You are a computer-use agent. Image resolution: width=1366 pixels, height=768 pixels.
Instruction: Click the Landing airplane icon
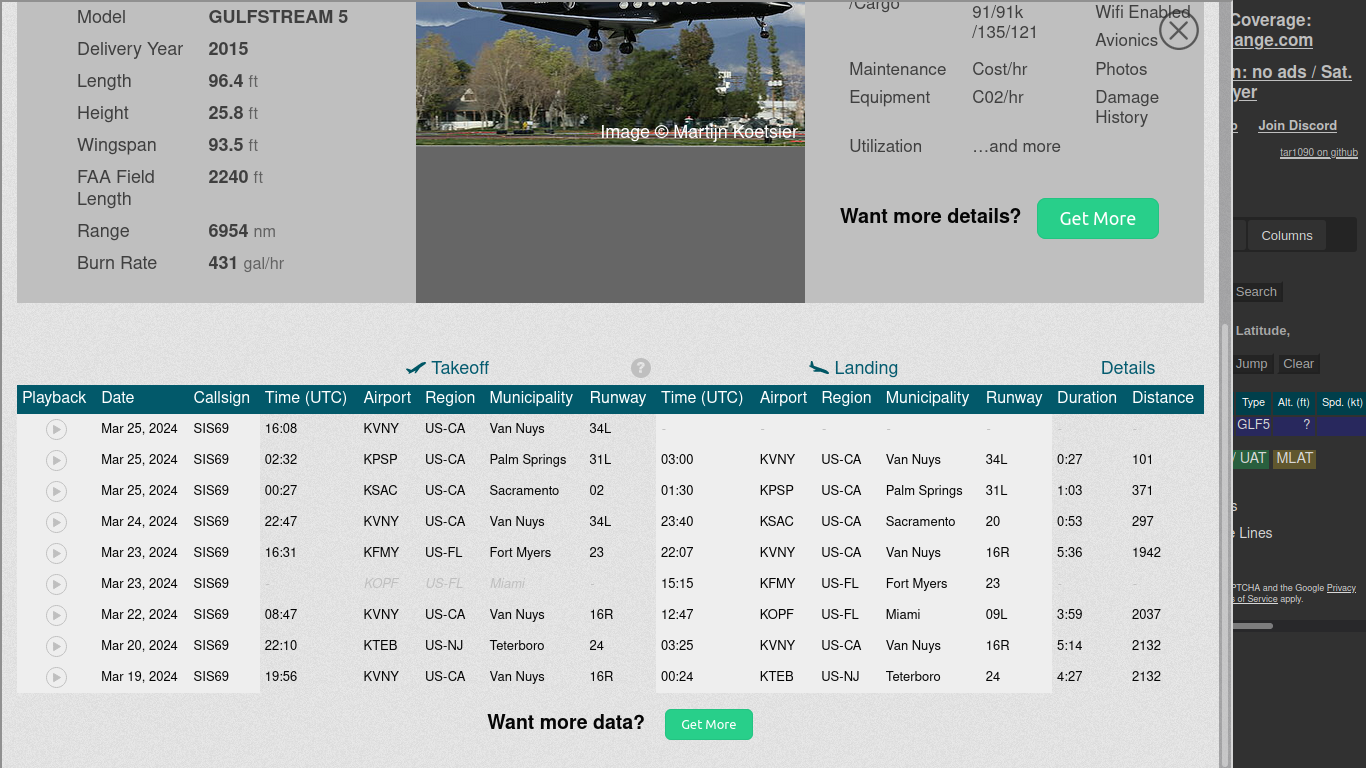(819, 368)
